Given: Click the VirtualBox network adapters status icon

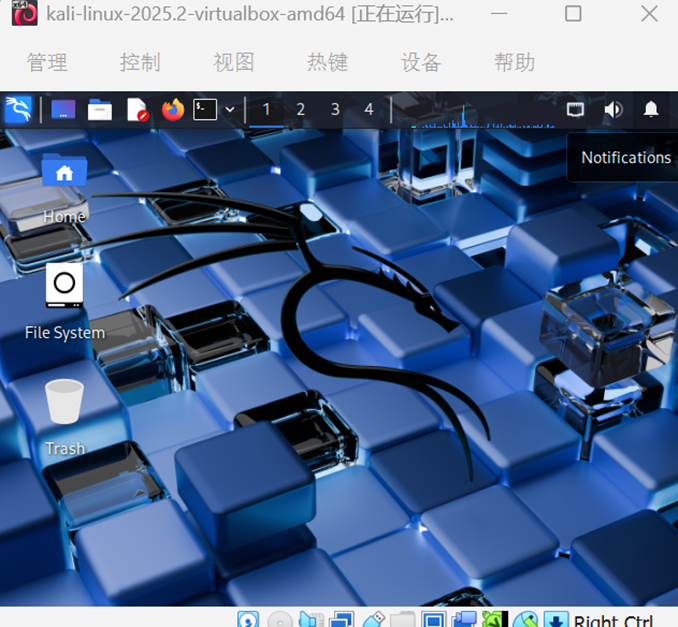Looking at the screenshot, I should [x=342, y=620].
